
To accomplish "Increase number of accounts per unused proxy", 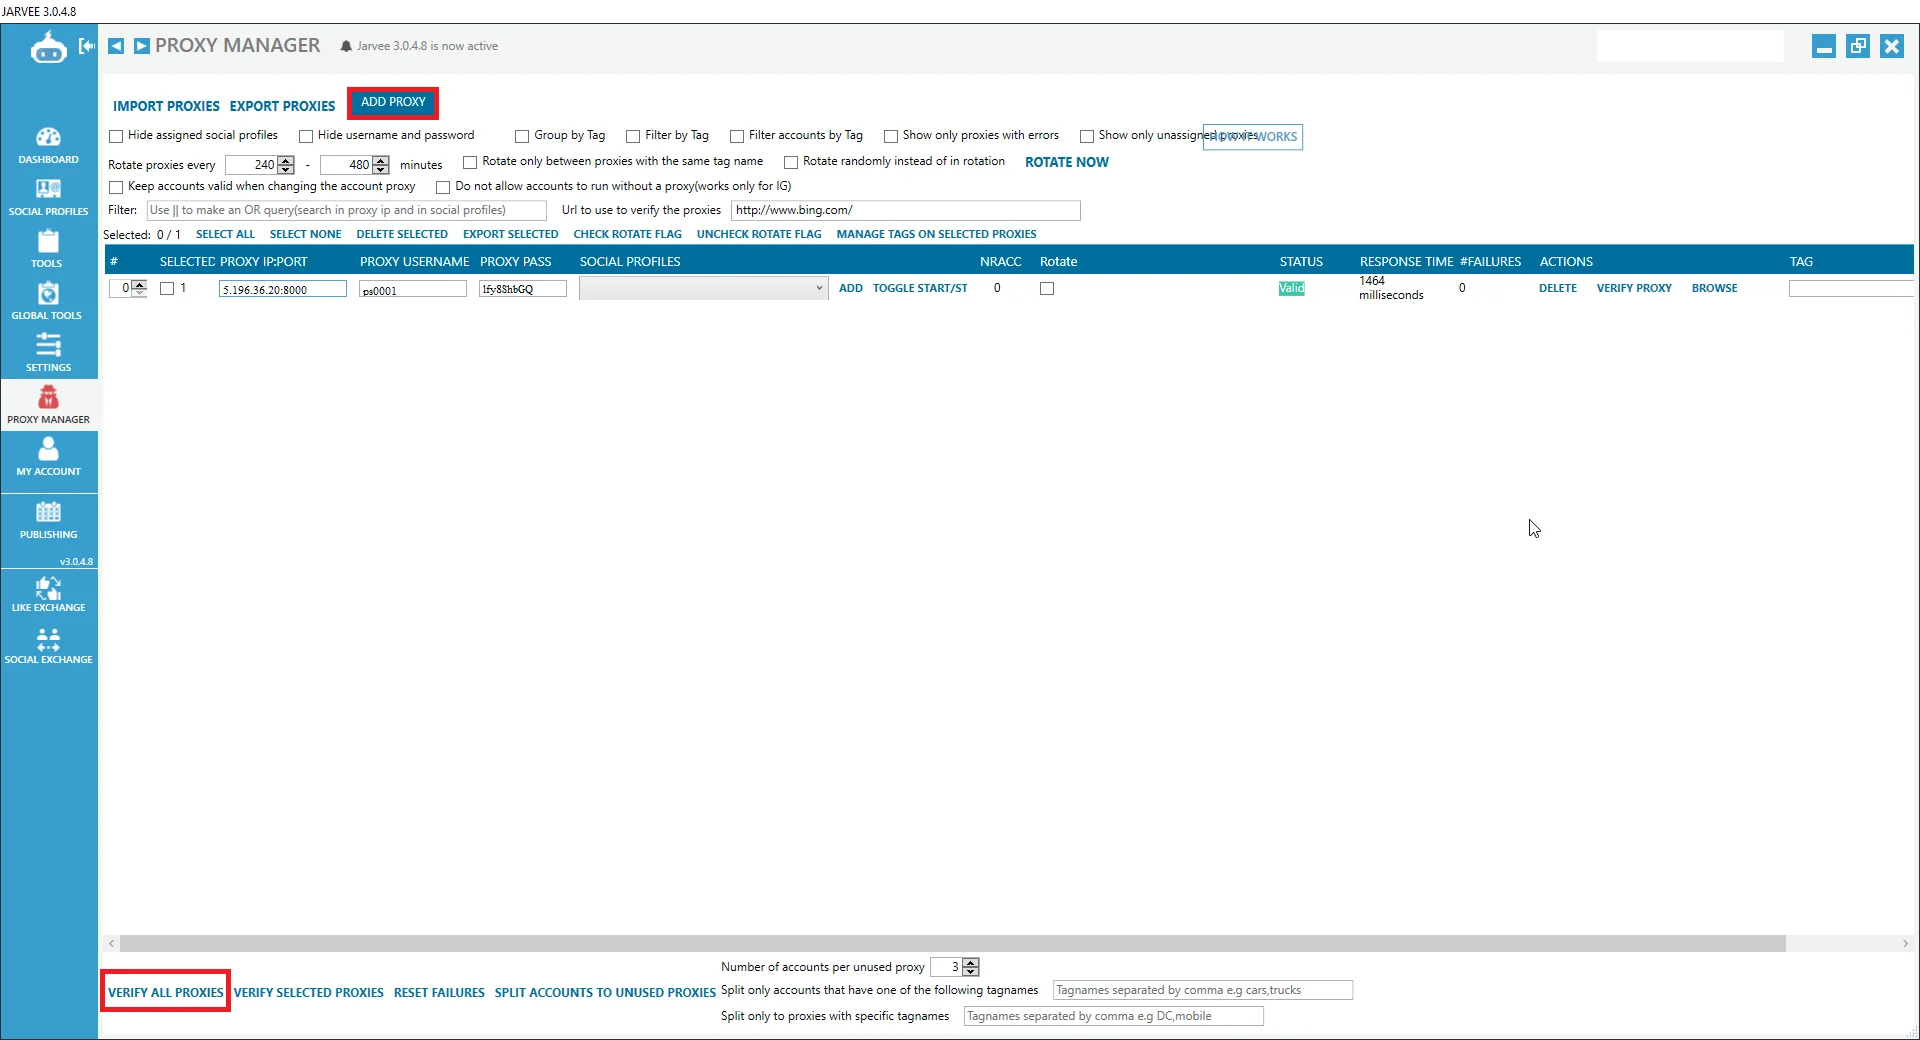I will (x=971, y=962).
